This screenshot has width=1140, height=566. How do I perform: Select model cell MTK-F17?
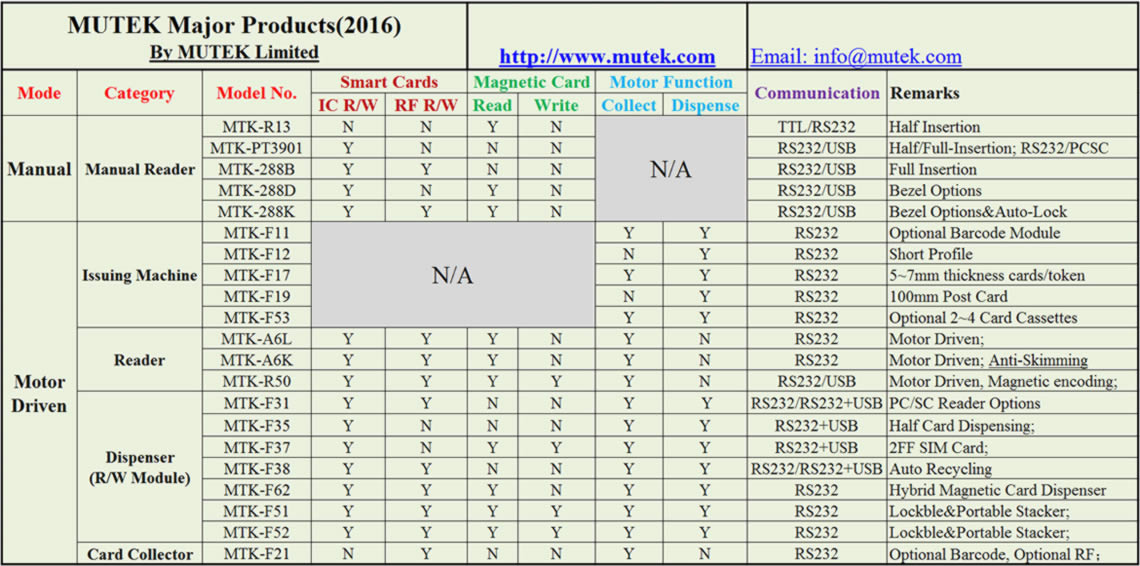coord(257,276)
